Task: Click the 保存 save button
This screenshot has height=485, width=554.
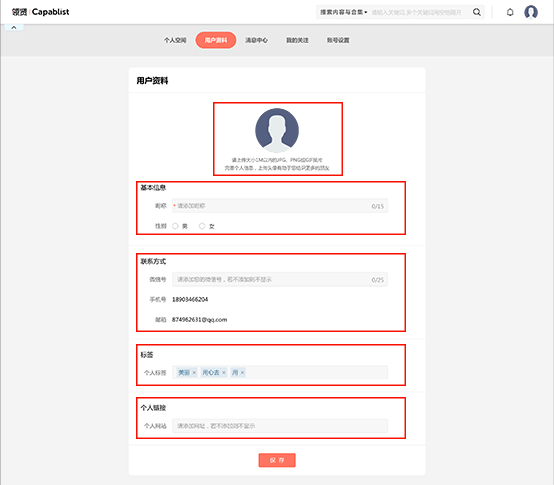Action: (277, 460)
